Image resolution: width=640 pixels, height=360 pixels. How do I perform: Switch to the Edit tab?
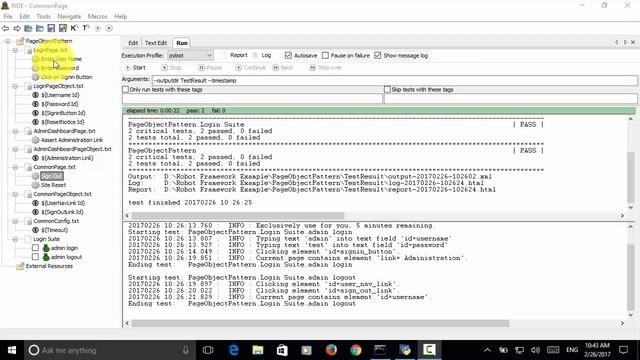click(x=133, y=43)
